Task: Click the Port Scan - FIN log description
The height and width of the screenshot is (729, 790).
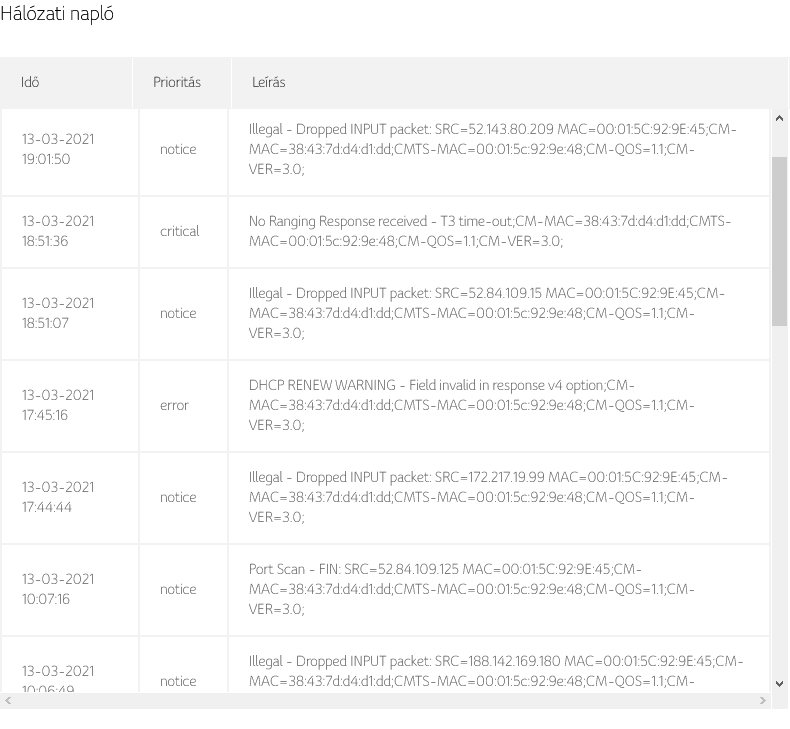Action: (472, 589)
